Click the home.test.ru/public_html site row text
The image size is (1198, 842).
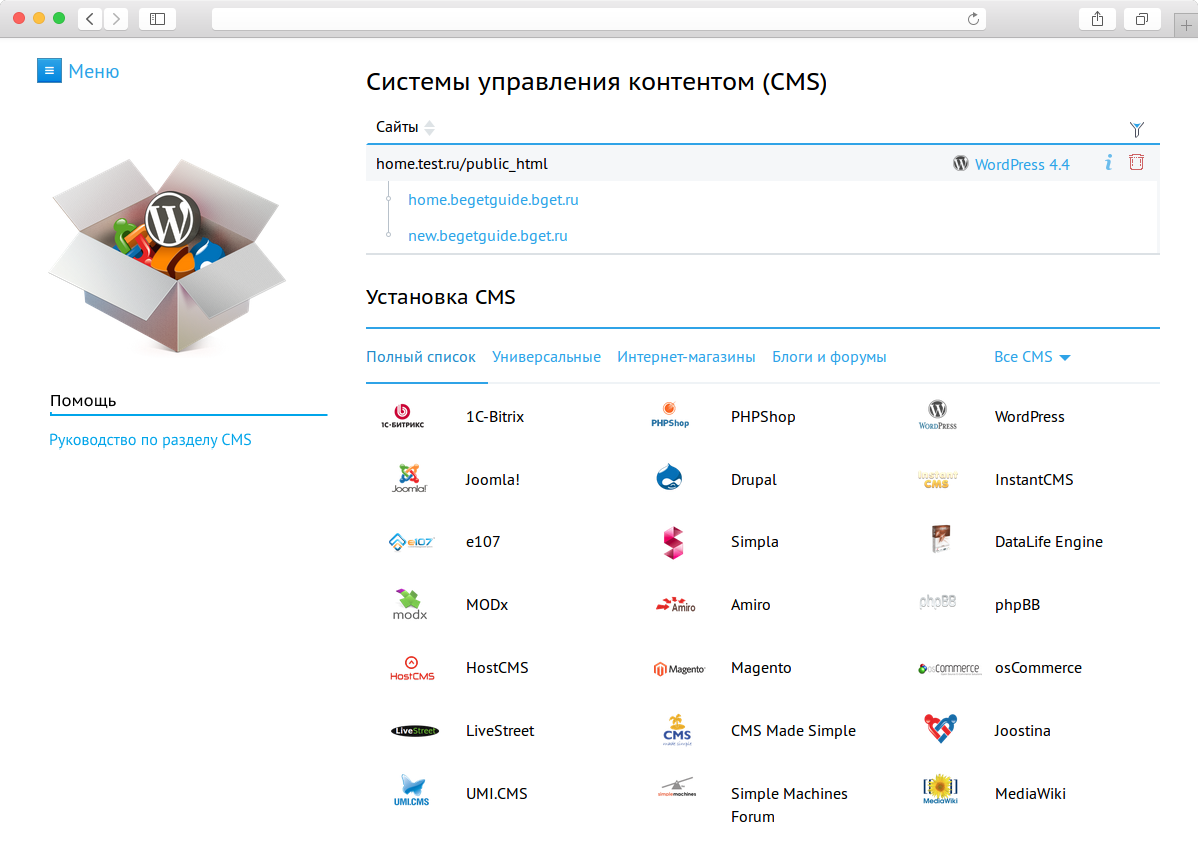point(461,164)
